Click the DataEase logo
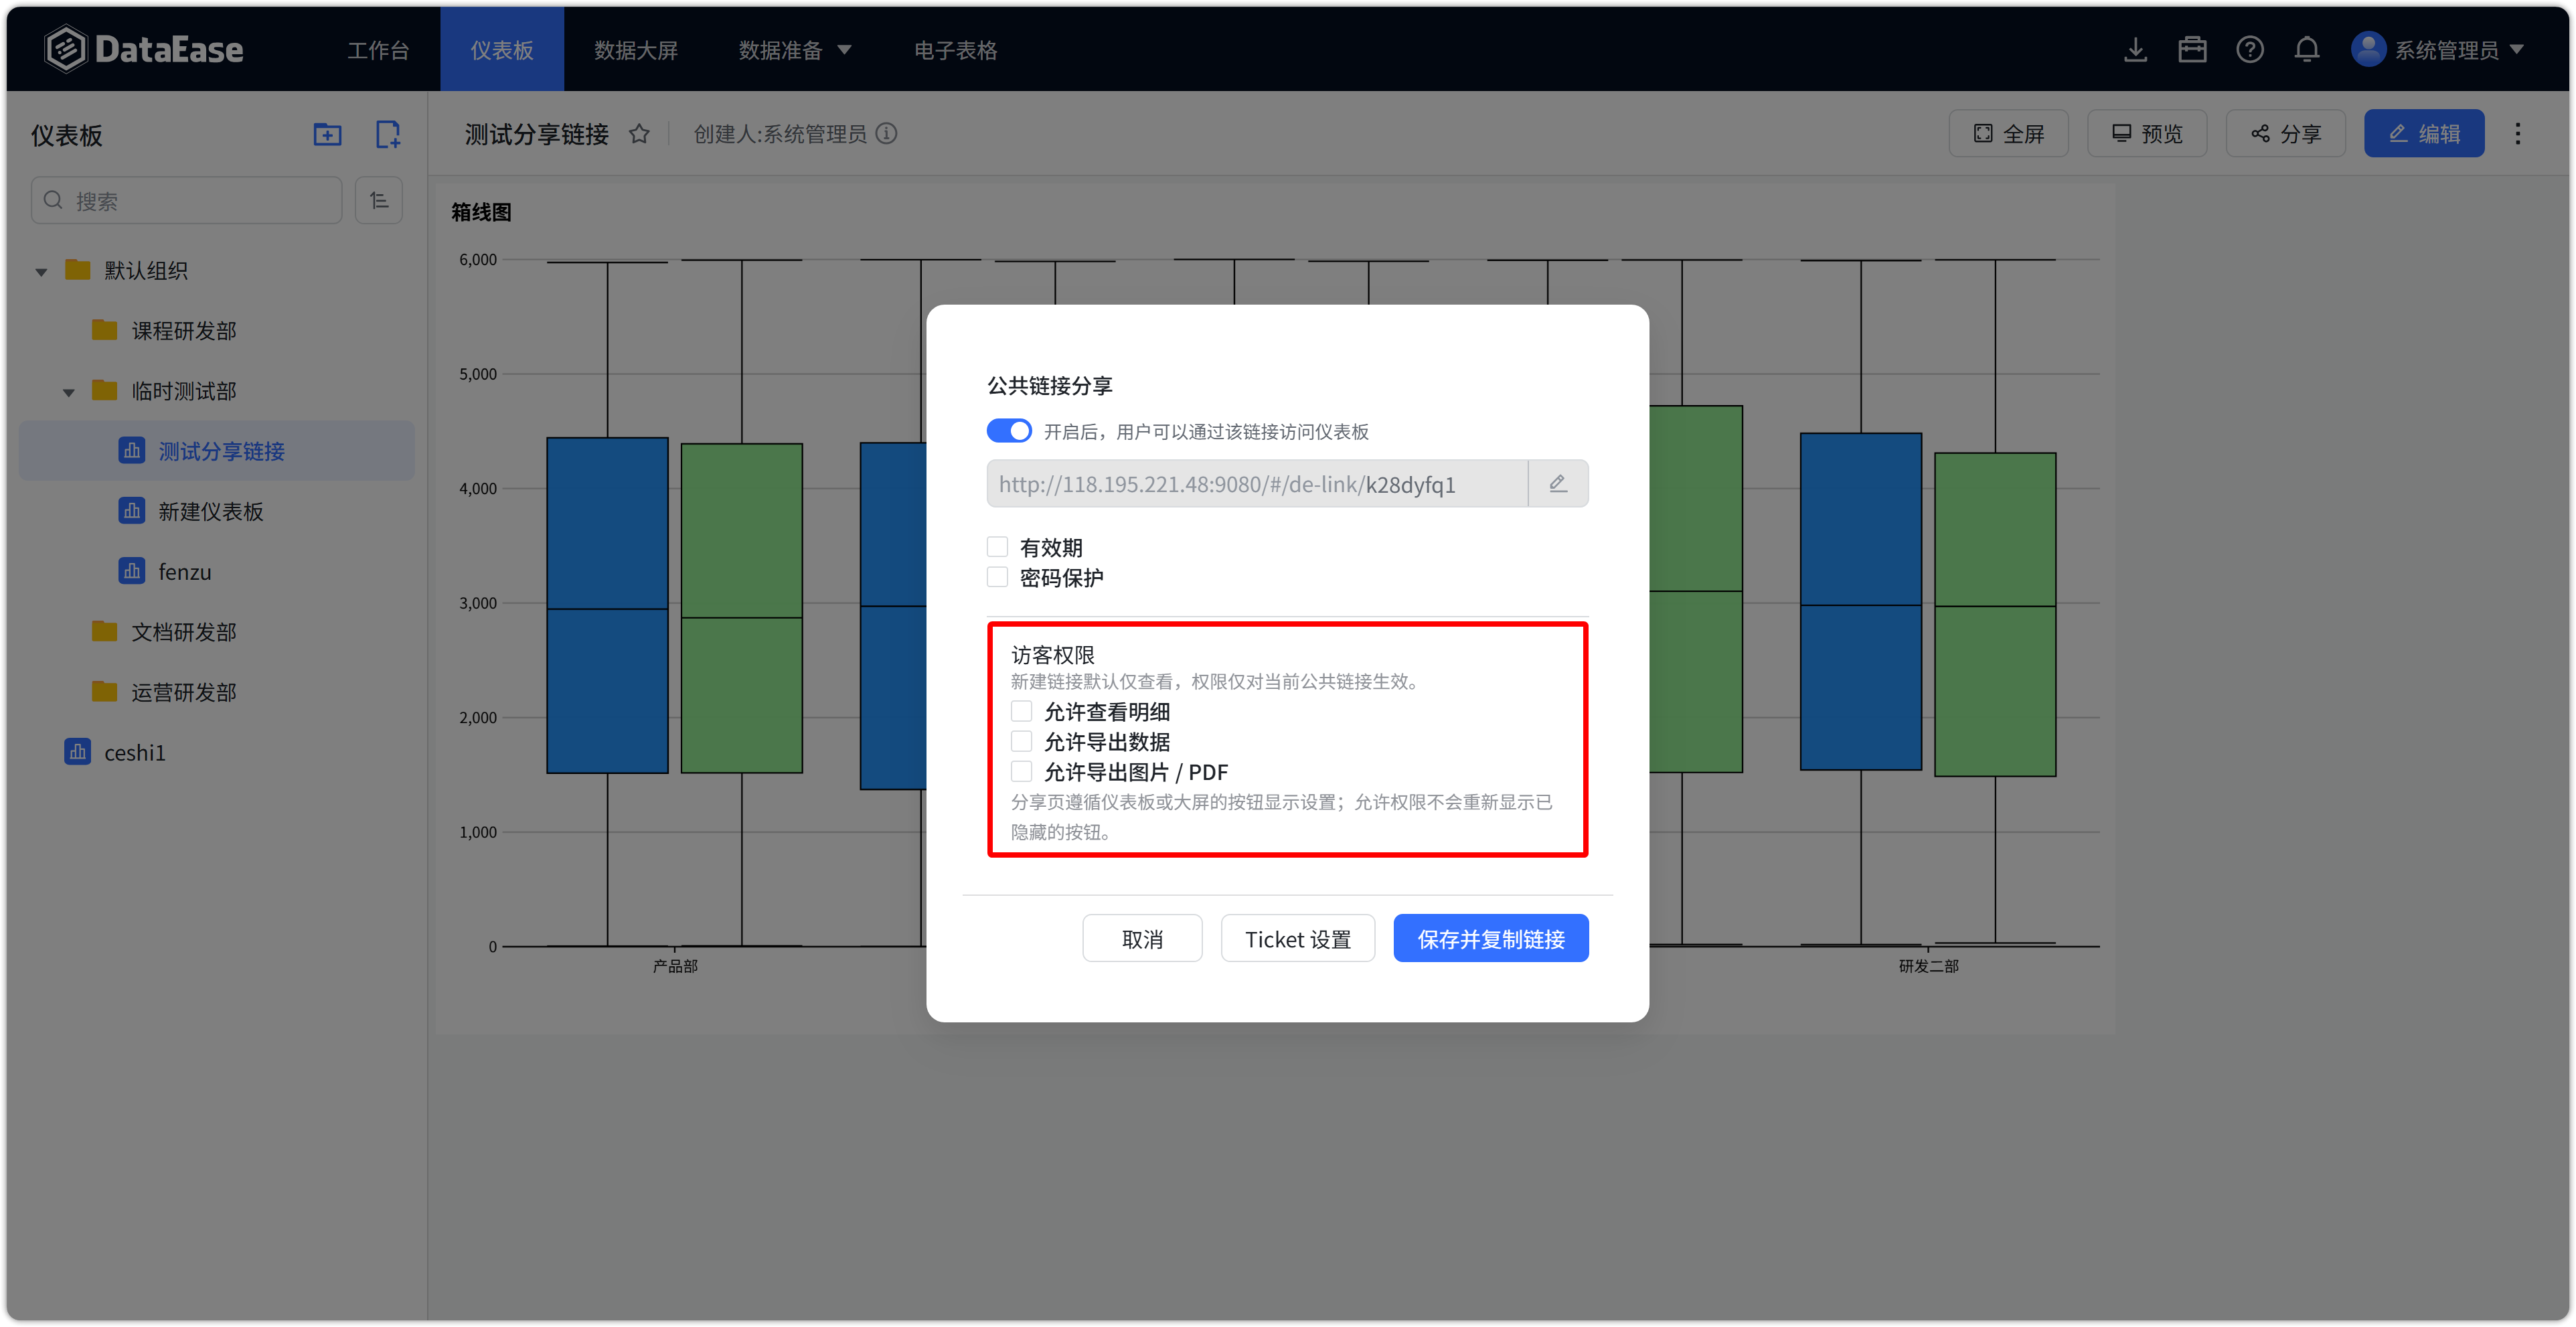 click(x=144, y=49)
